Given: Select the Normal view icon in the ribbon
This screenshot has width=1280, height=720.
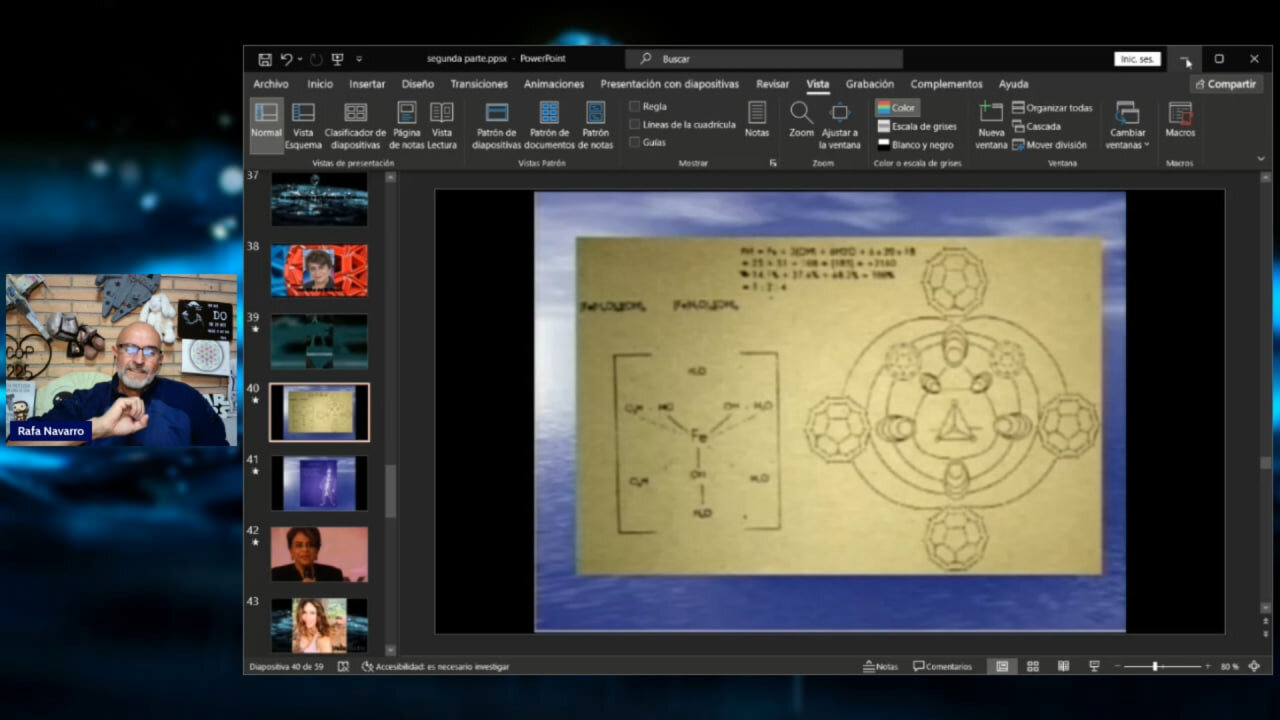Looking at the screenshot, I should [266, 125].
